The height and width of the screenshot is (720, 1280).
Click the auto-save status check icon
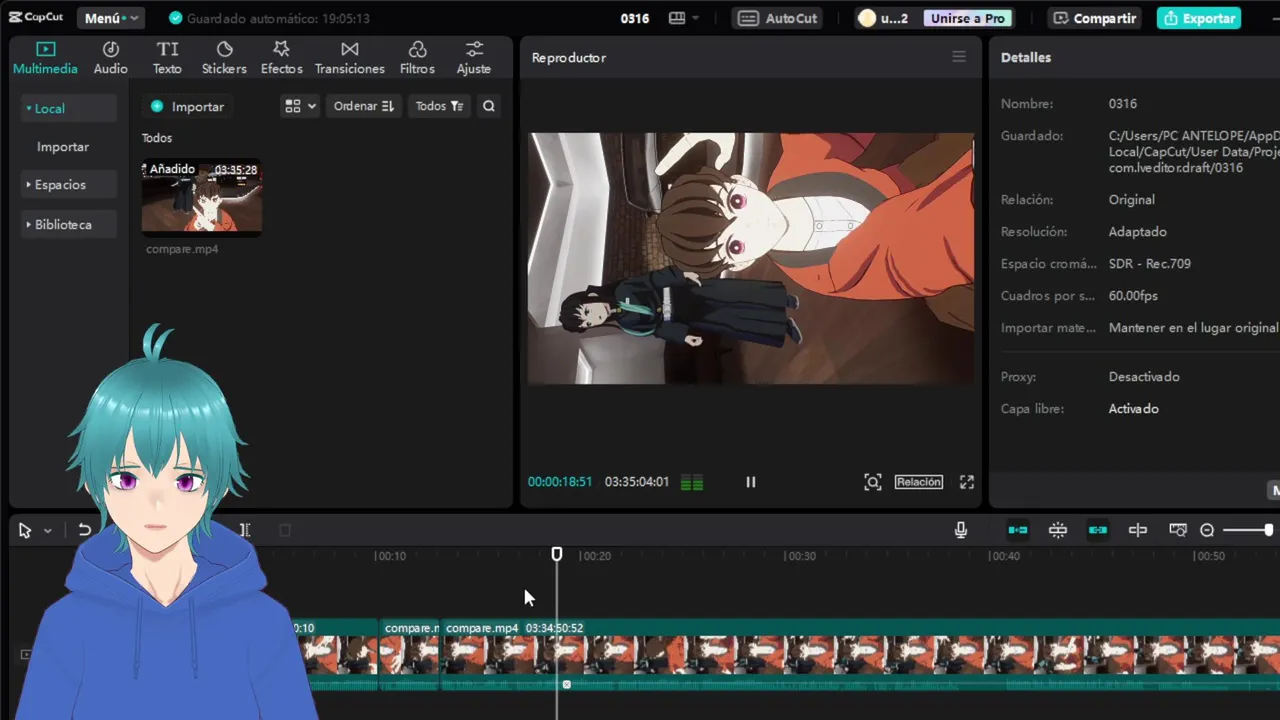[176, 18]
